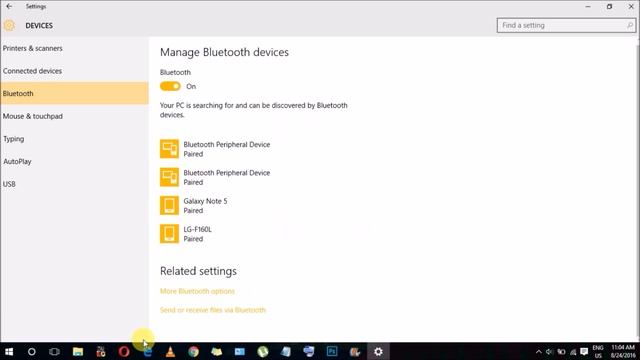Image resolution: width=640 pixels, height=360 pixels.
Task: Open USB settings section
Action: [x=9, y=184]
